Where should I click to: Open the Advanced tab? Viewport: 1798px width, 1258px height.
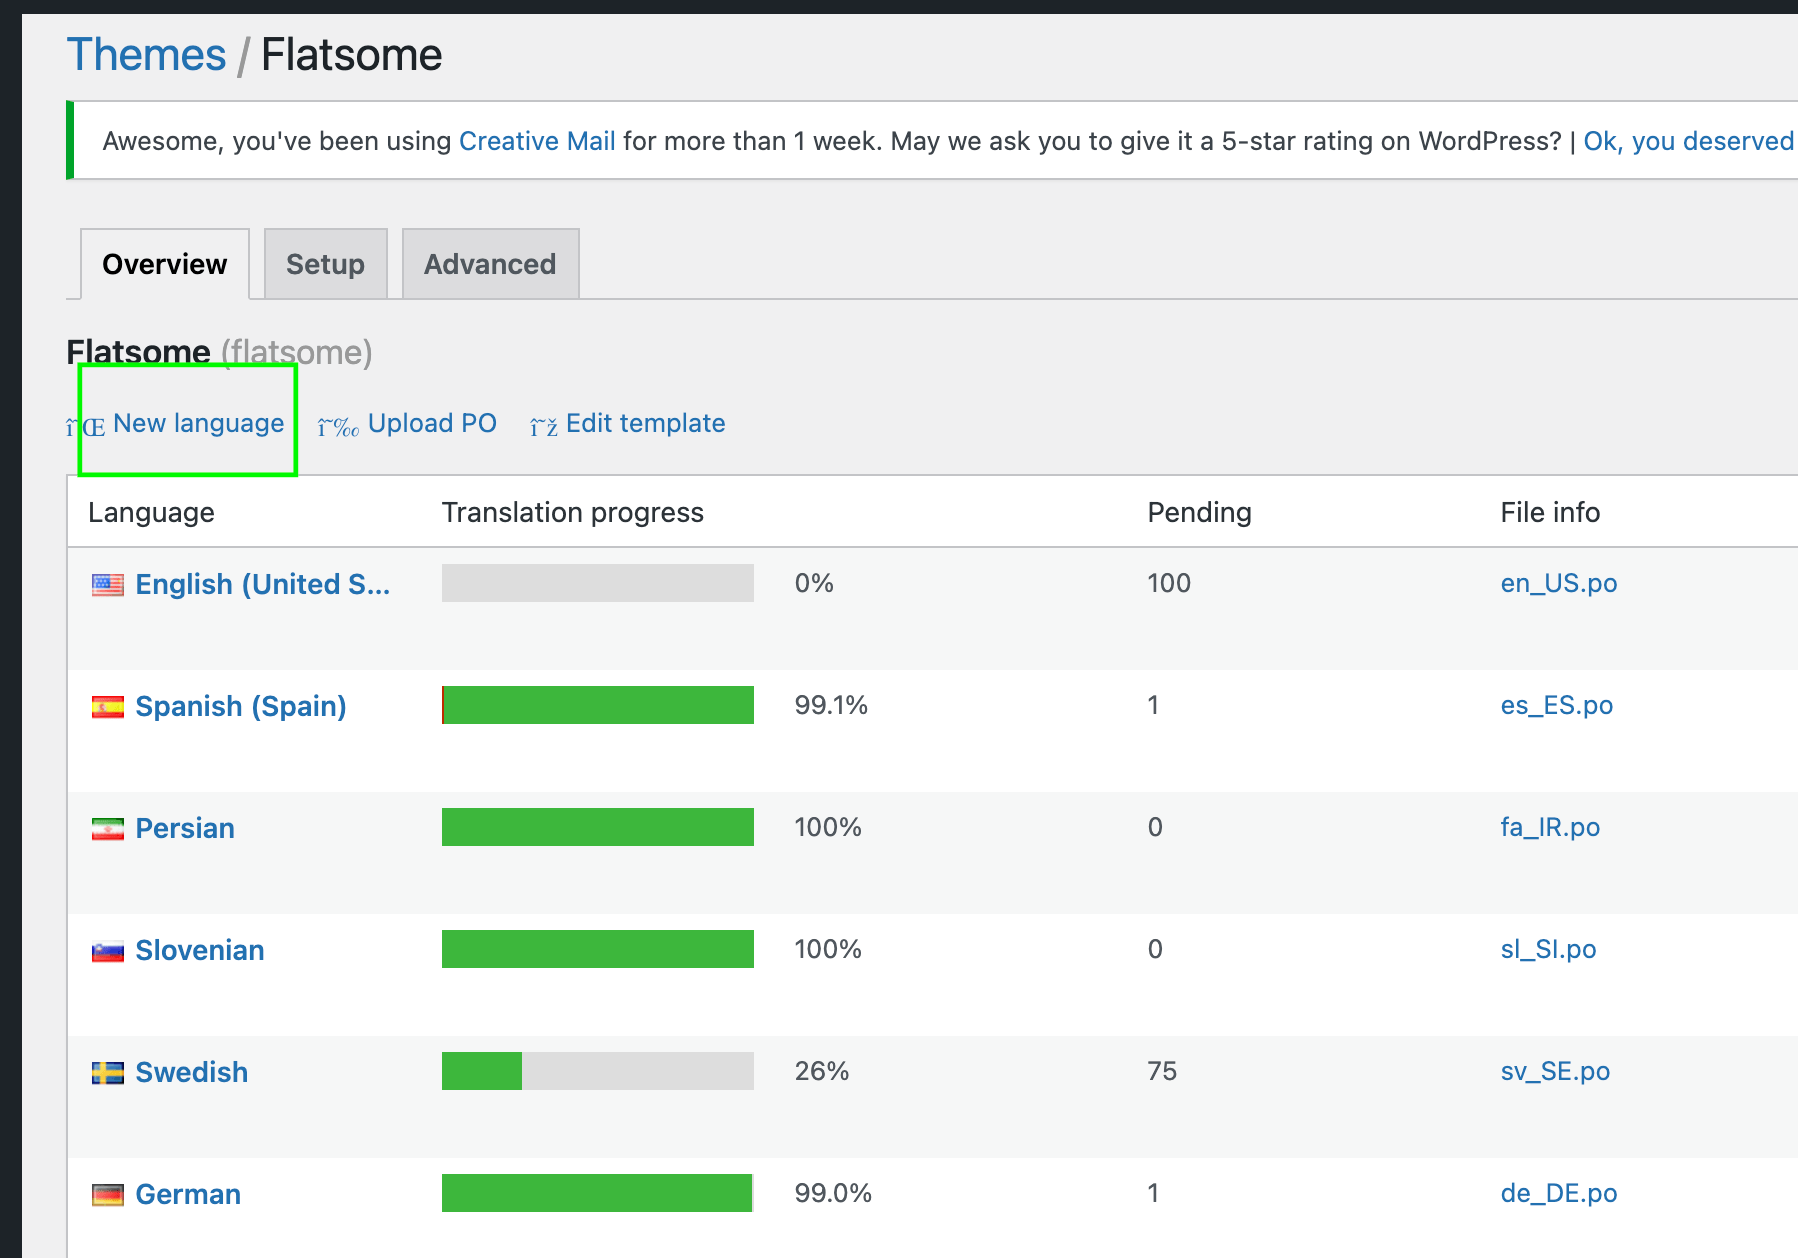point(490,264)
